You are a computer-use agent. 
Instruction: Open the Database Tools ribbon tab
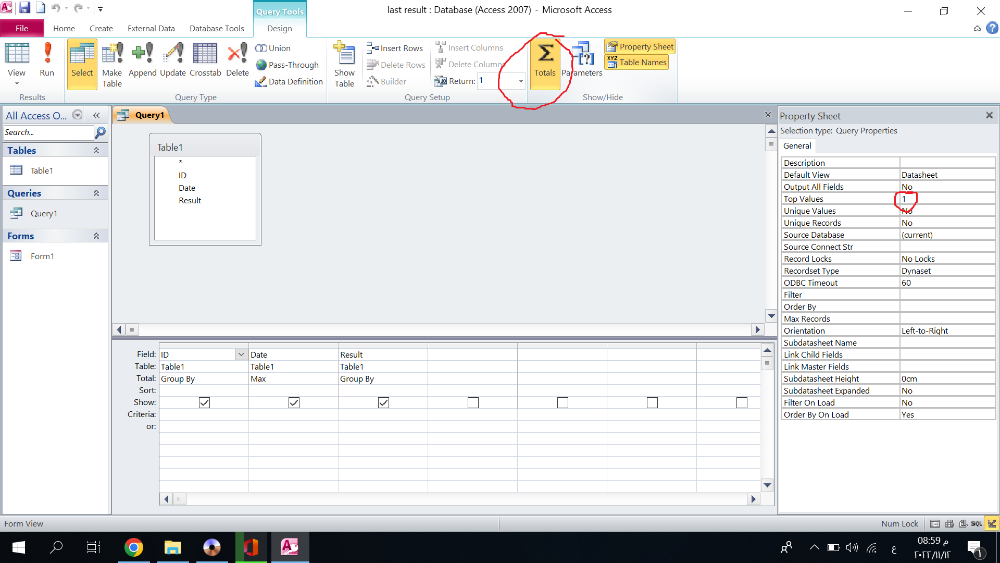tap(217, 28)
